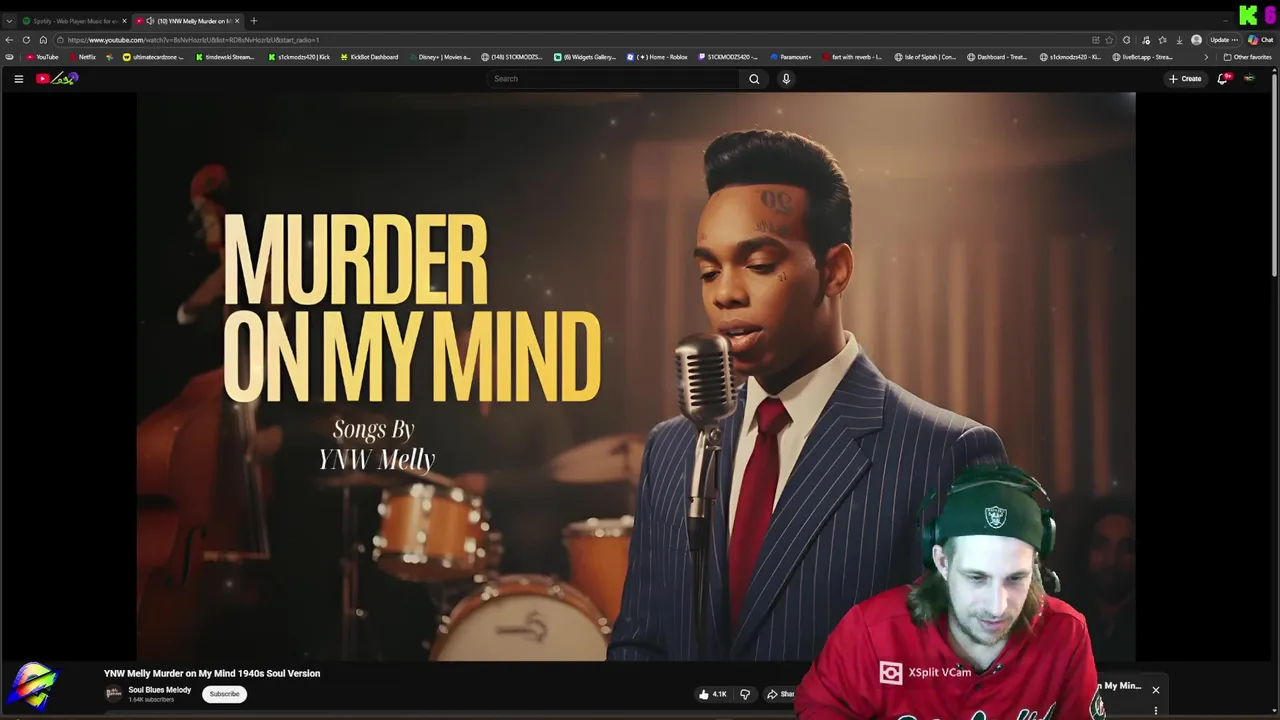This screenshot has width=1280, height=720.
Task: Open the downloads arrow icon
Action: (x=1179, y=40)
